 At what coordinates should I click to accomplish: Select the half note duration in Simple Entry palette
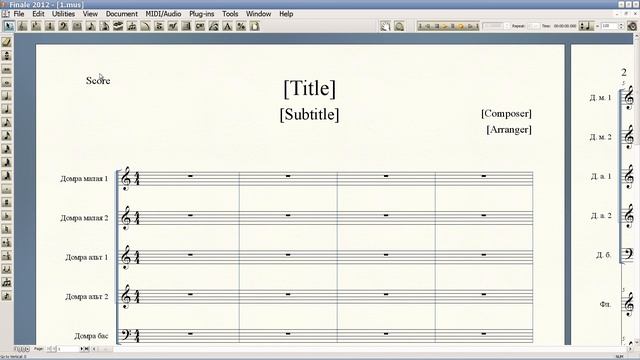tap(7, 96)
